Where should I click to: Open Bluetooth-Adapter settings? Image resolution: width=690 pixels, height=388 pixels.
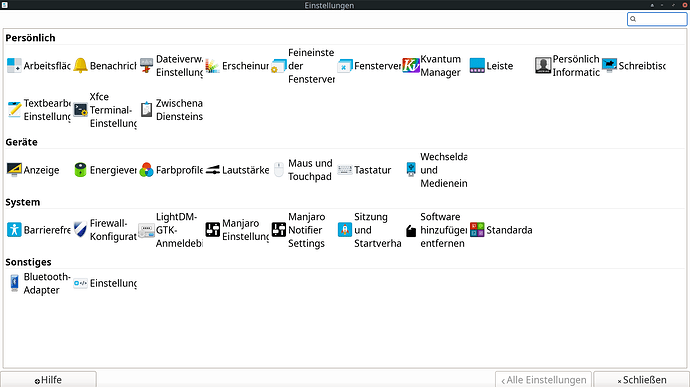pyautogui.click(x=39, y=283)
